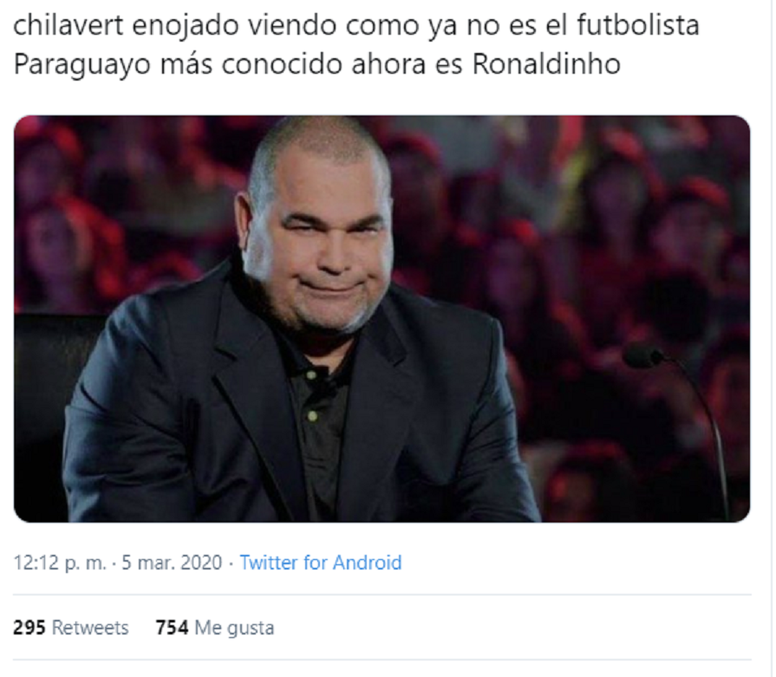Select the number 754 likes count

172,628
